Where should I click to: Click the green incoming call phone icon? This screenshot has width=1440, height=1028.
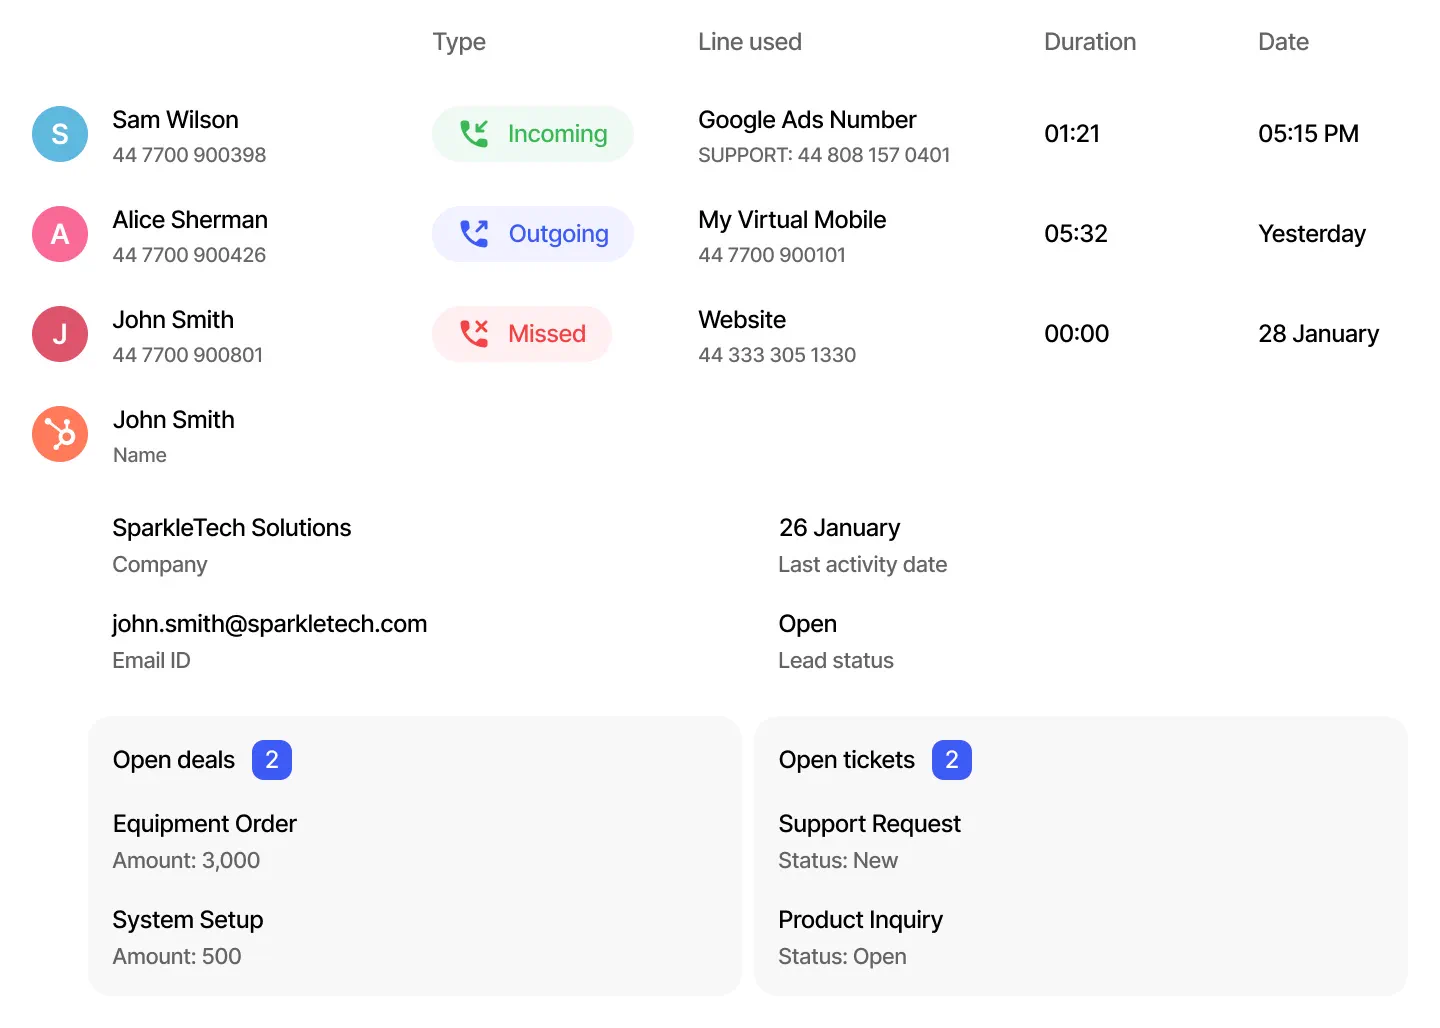coord(474,133)
